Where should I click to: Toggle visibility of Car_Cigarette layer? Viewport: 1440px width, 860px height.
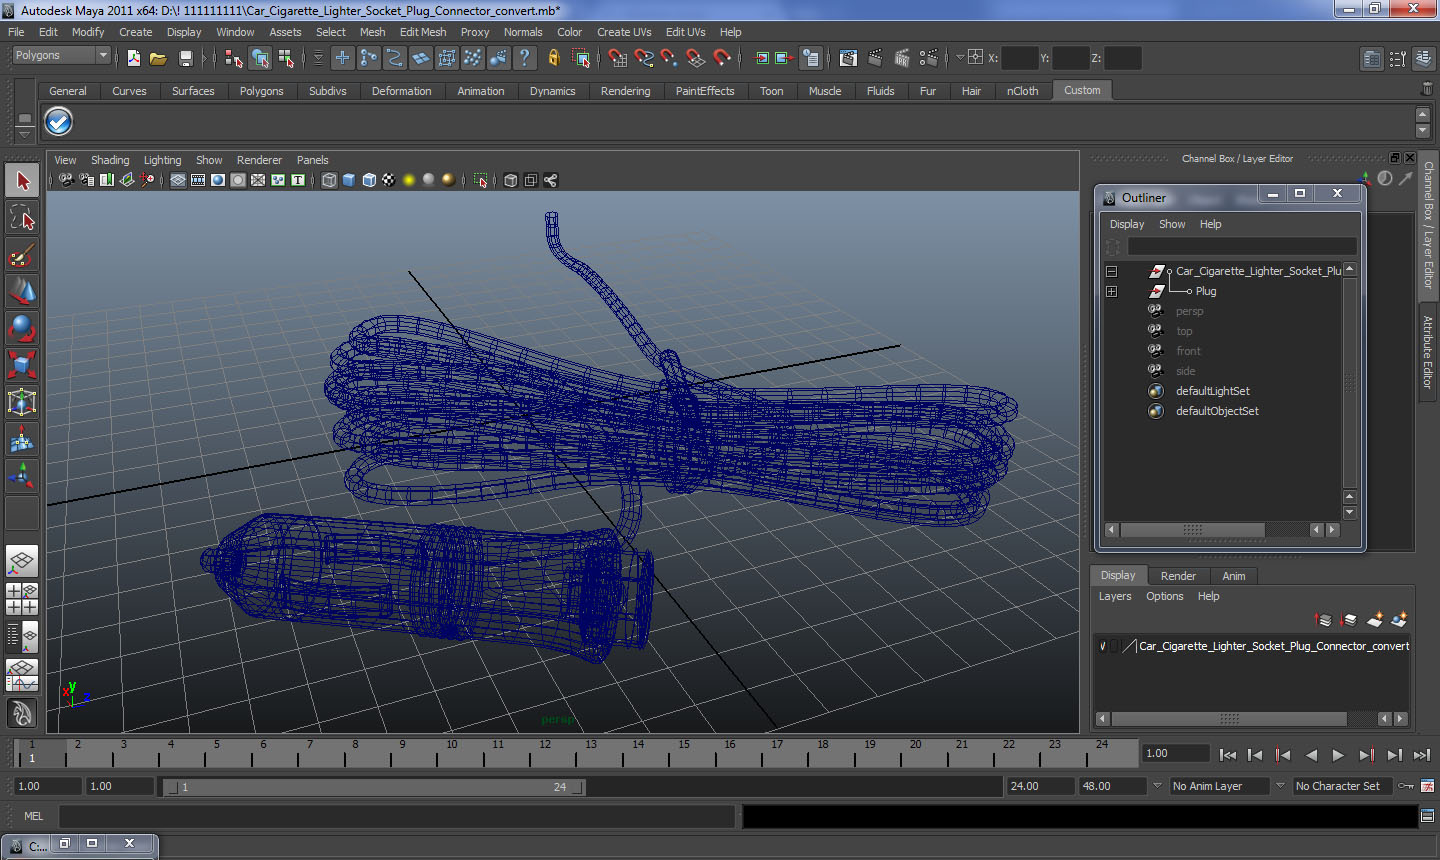click(x=1103, y=646)
